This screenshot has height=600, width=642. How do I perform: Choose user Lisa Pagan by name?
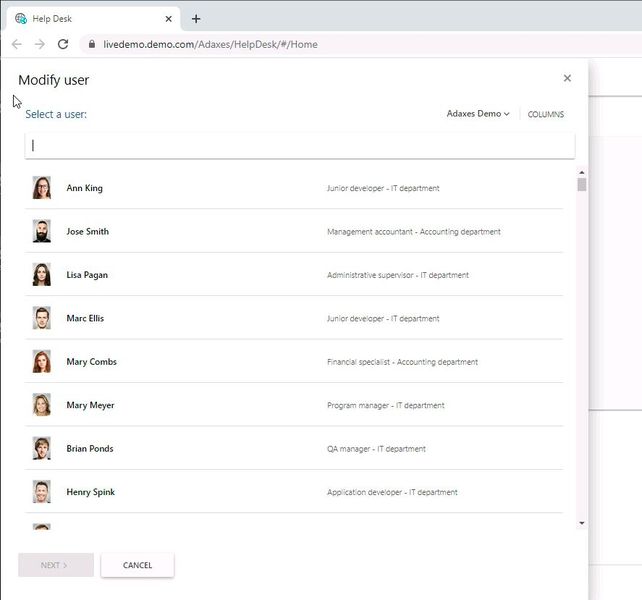87,275
